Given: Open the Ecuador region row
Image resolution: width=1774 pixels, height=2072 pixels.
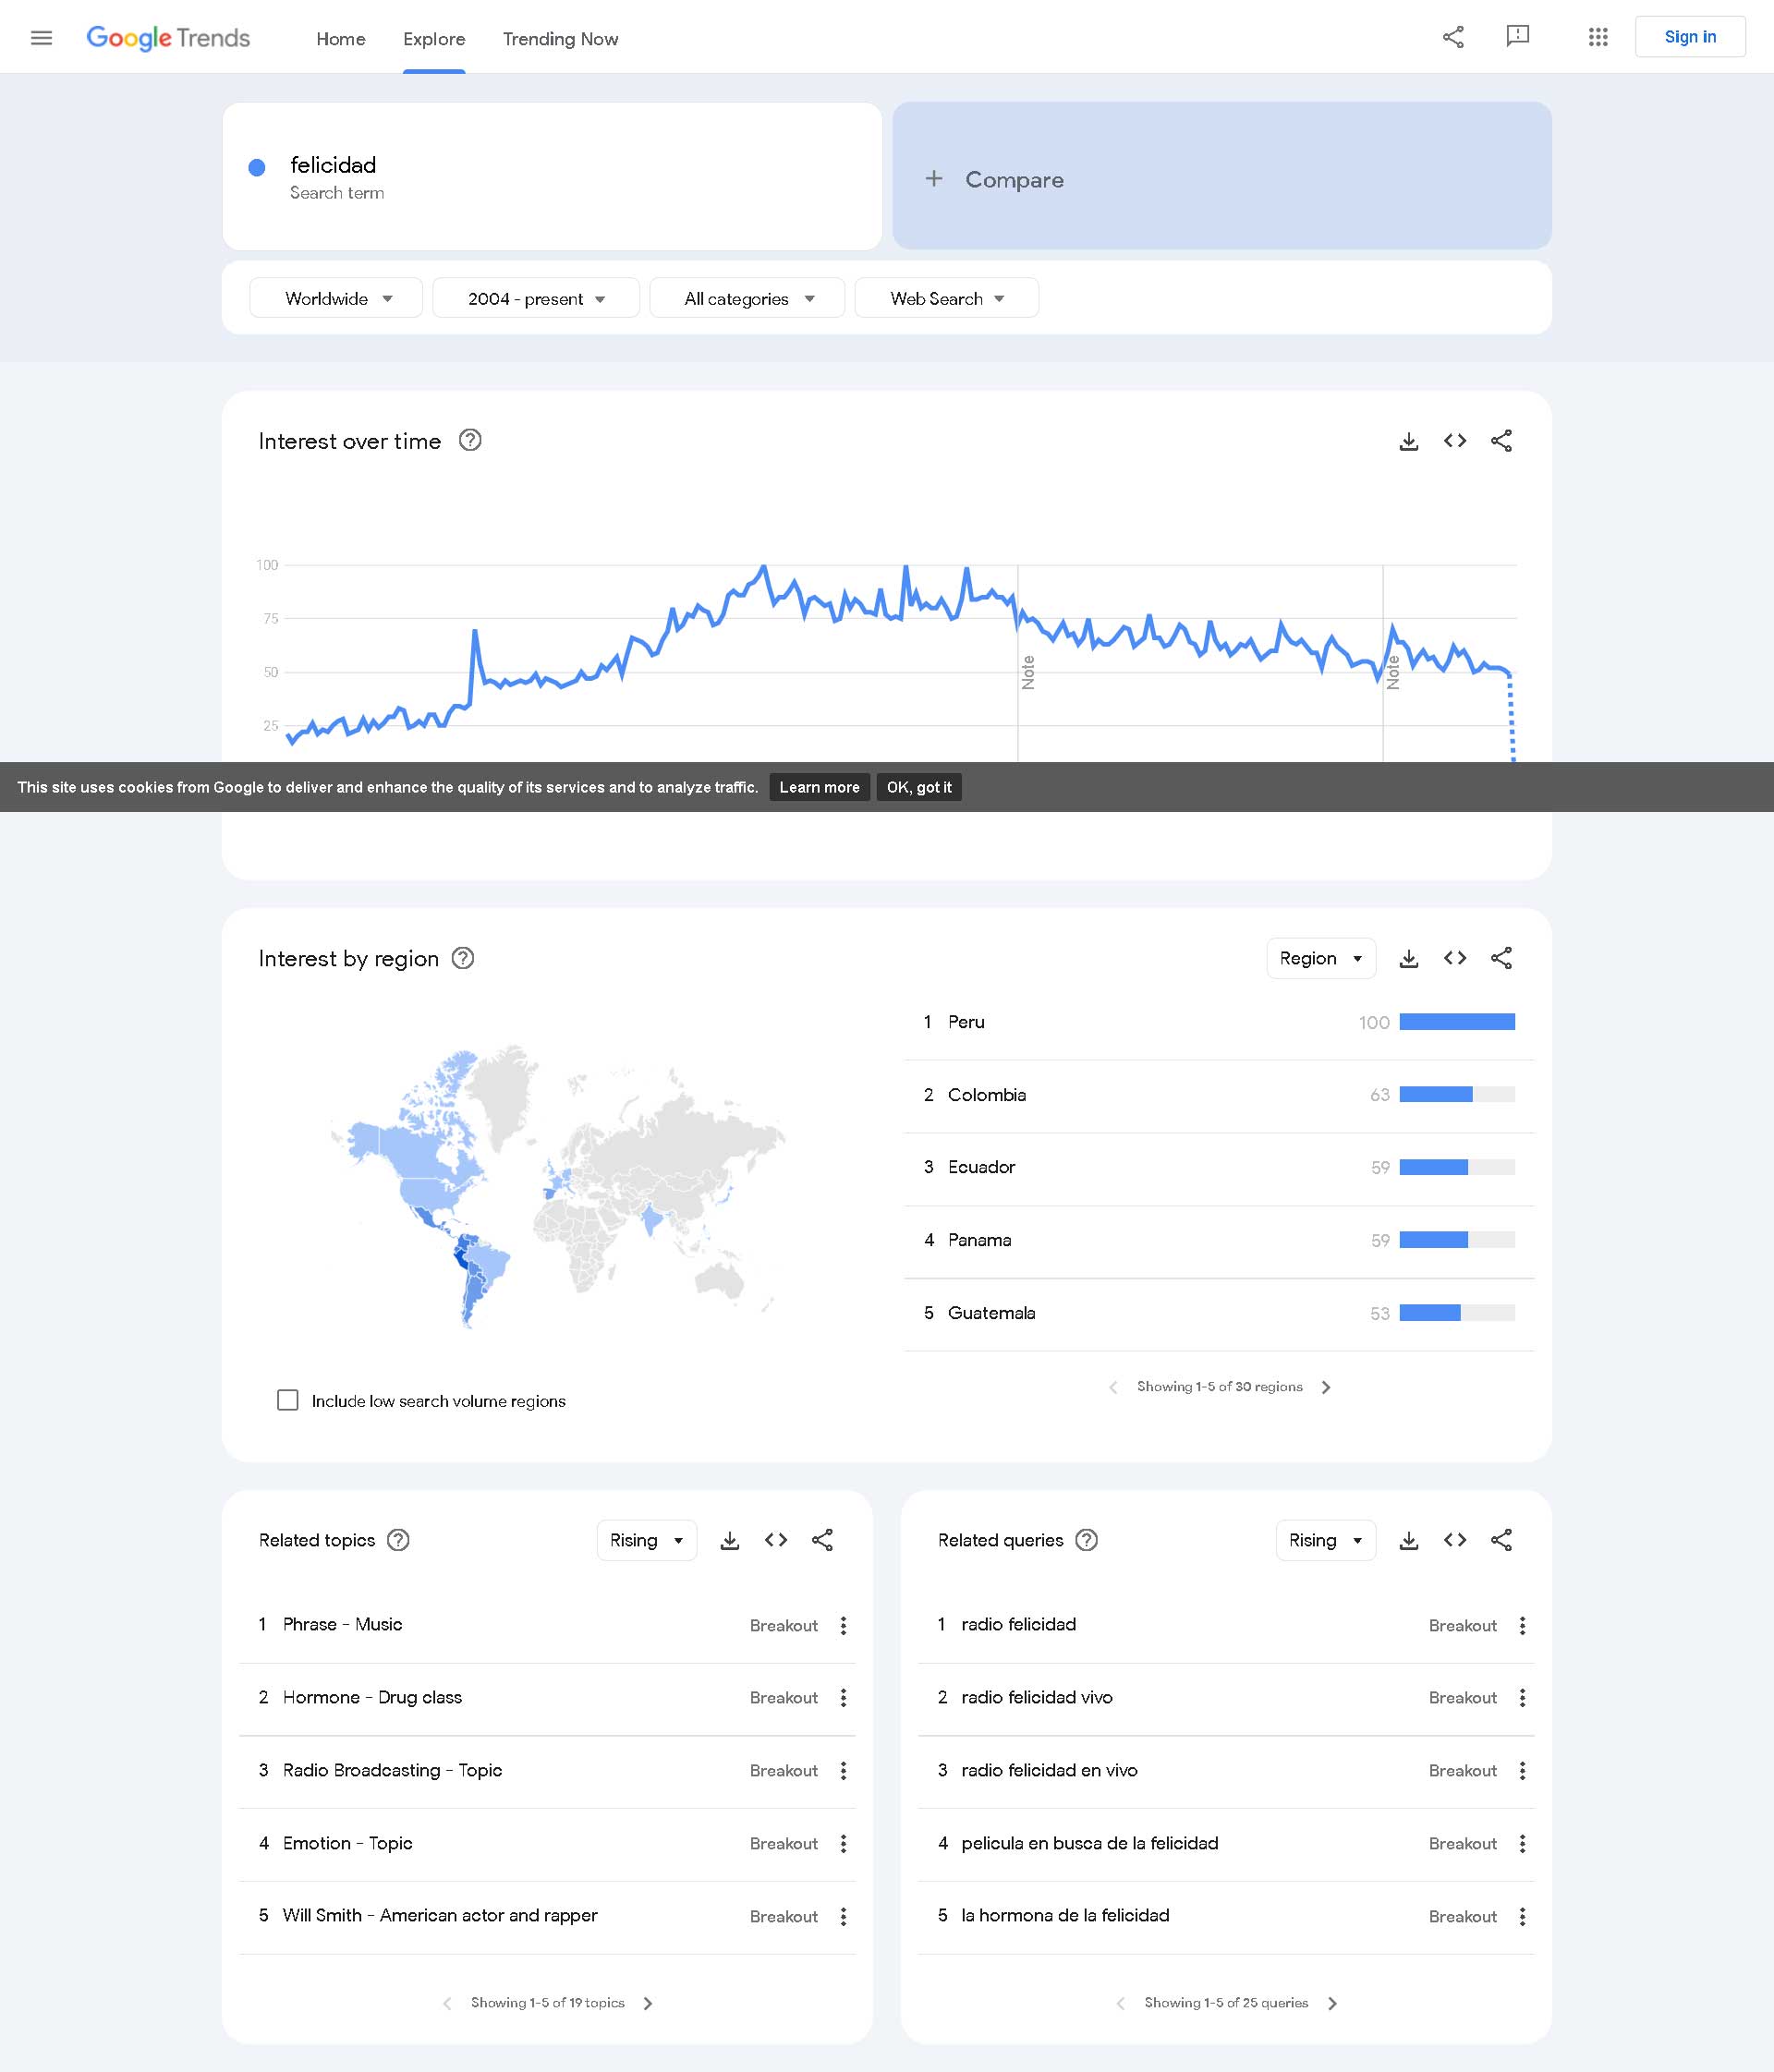Looking at the screenshot, I should [x=1219, y=1167].
